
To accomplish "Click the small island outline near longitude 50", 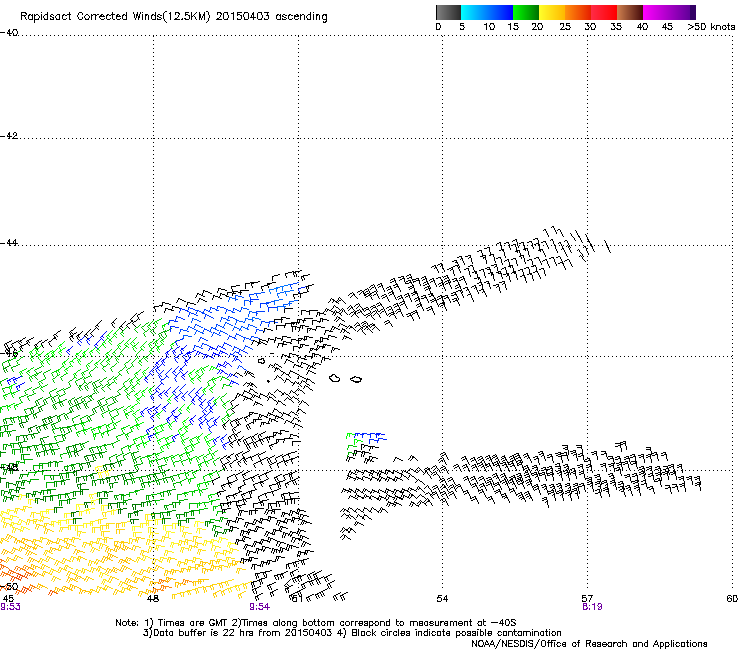I will click(262, 361).
